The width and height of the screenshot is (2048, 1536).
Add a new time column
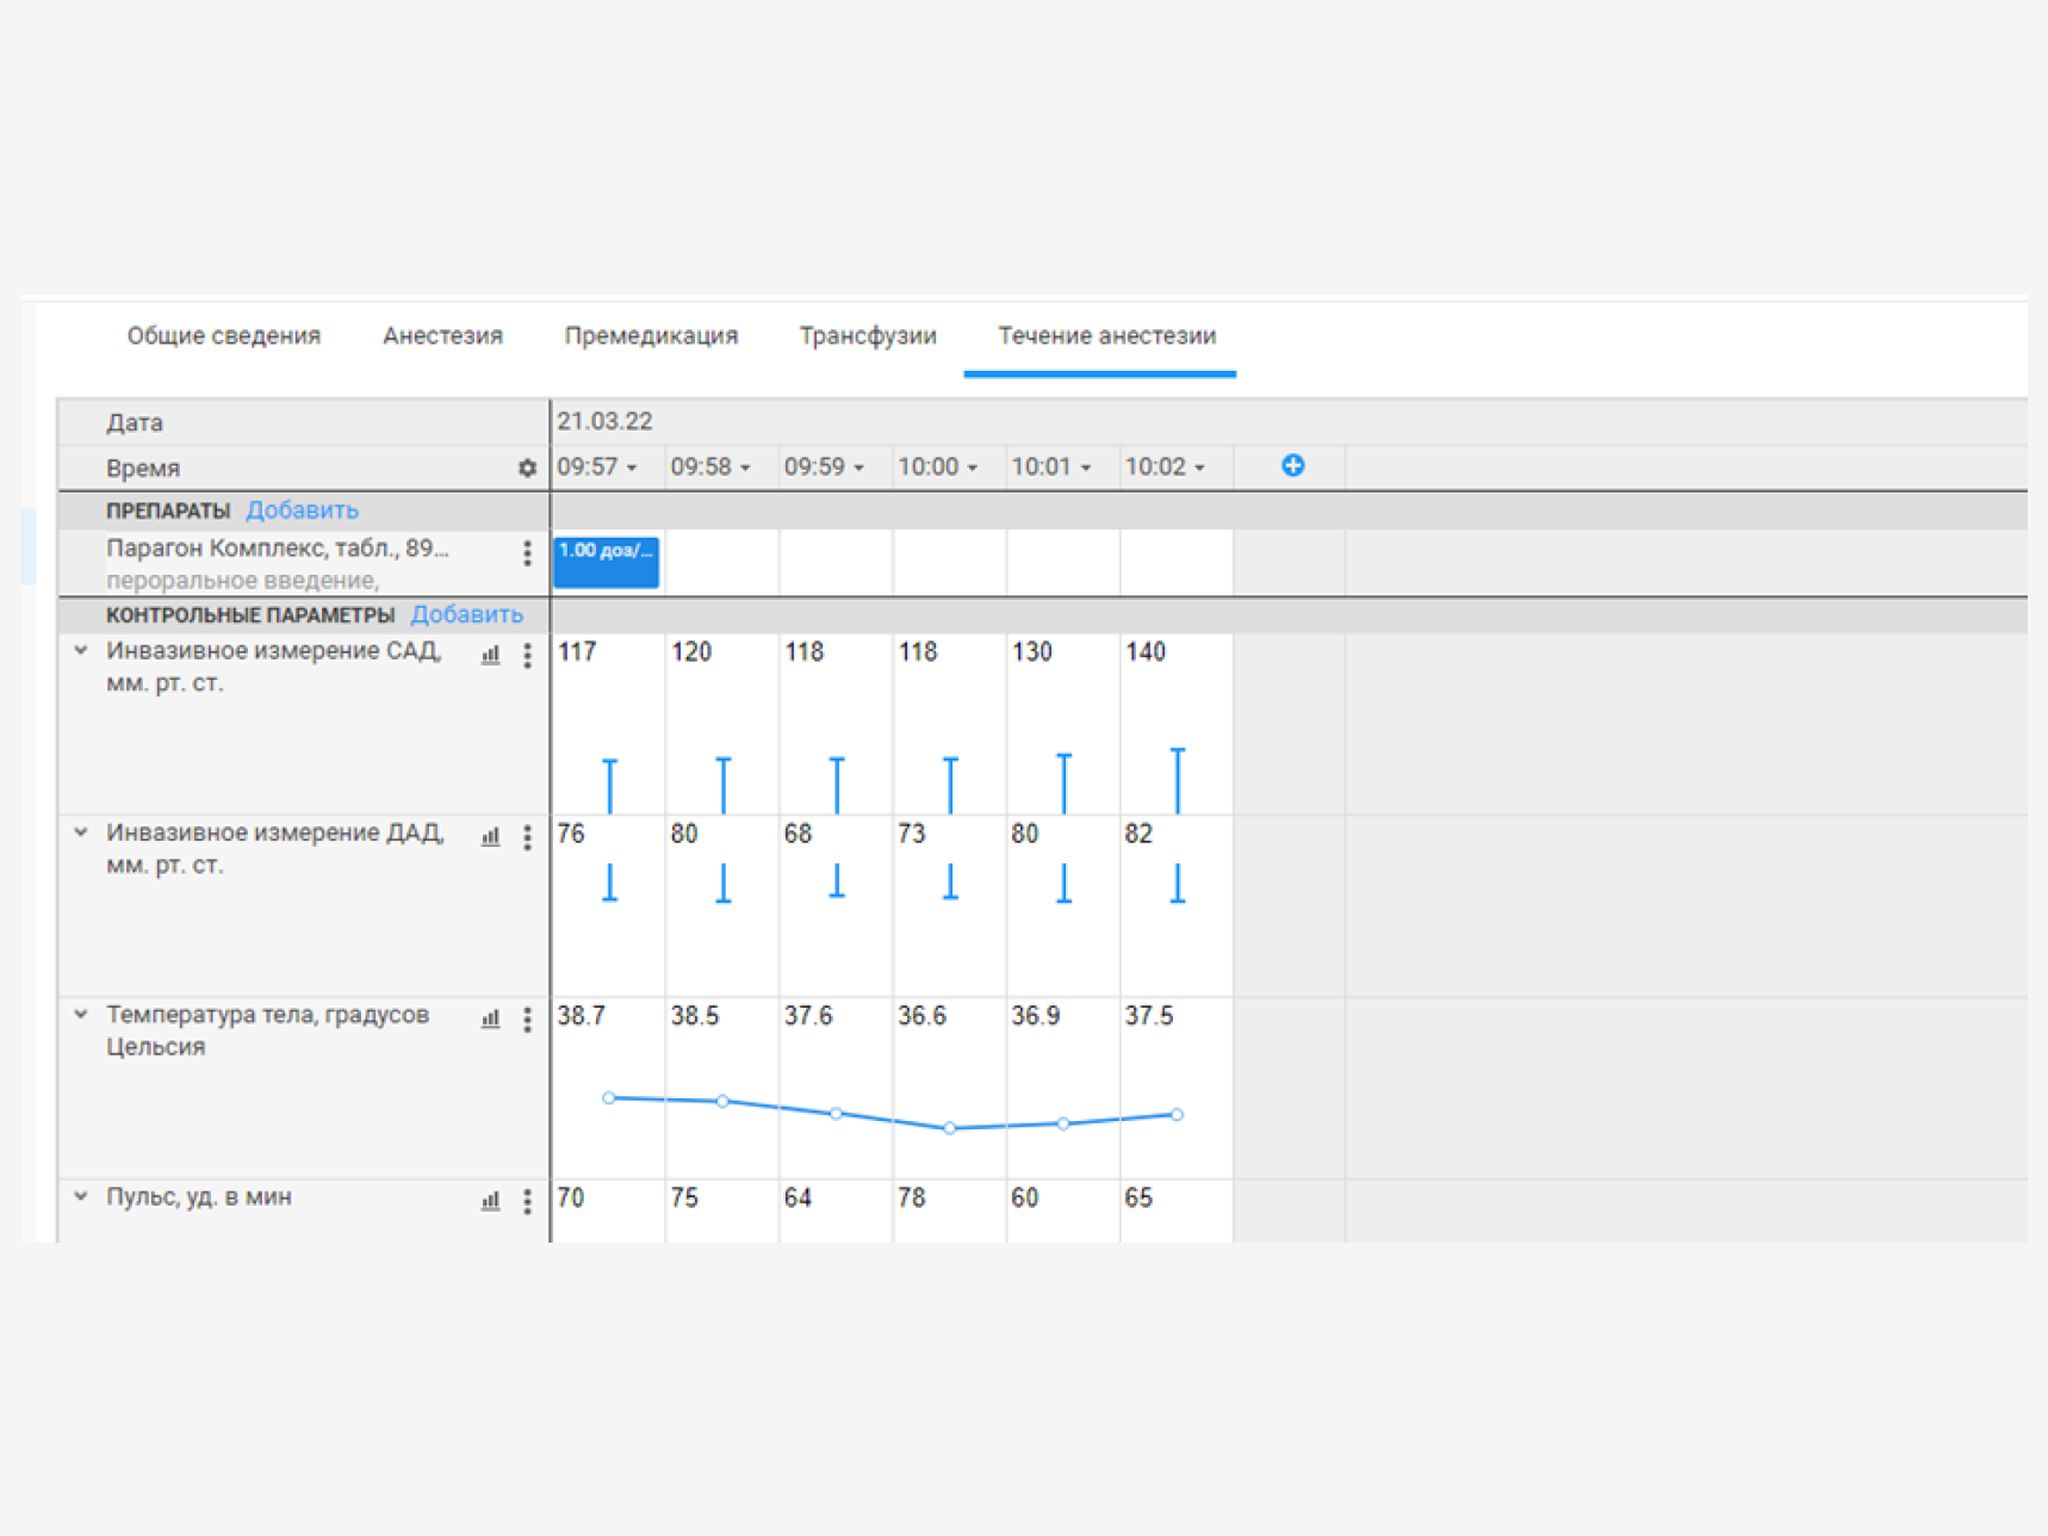point(1292,466)
